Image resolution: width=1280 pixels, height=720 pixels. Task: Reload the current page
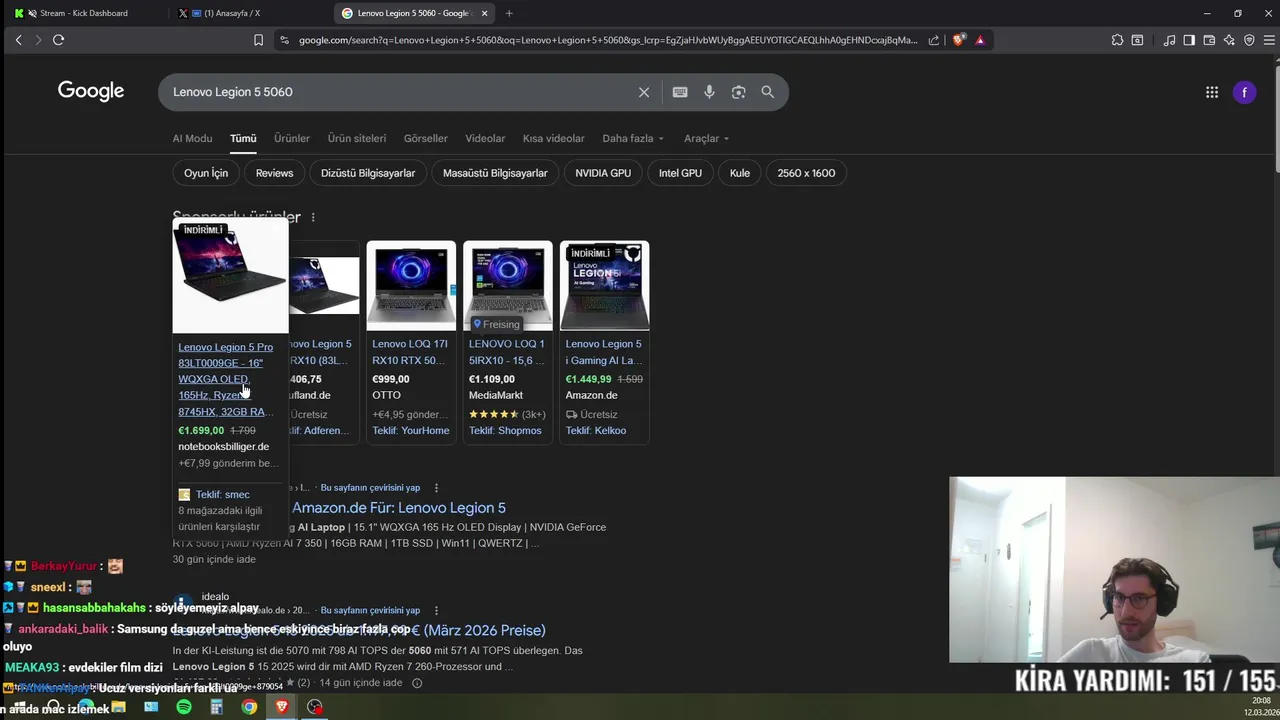point(58,40)
